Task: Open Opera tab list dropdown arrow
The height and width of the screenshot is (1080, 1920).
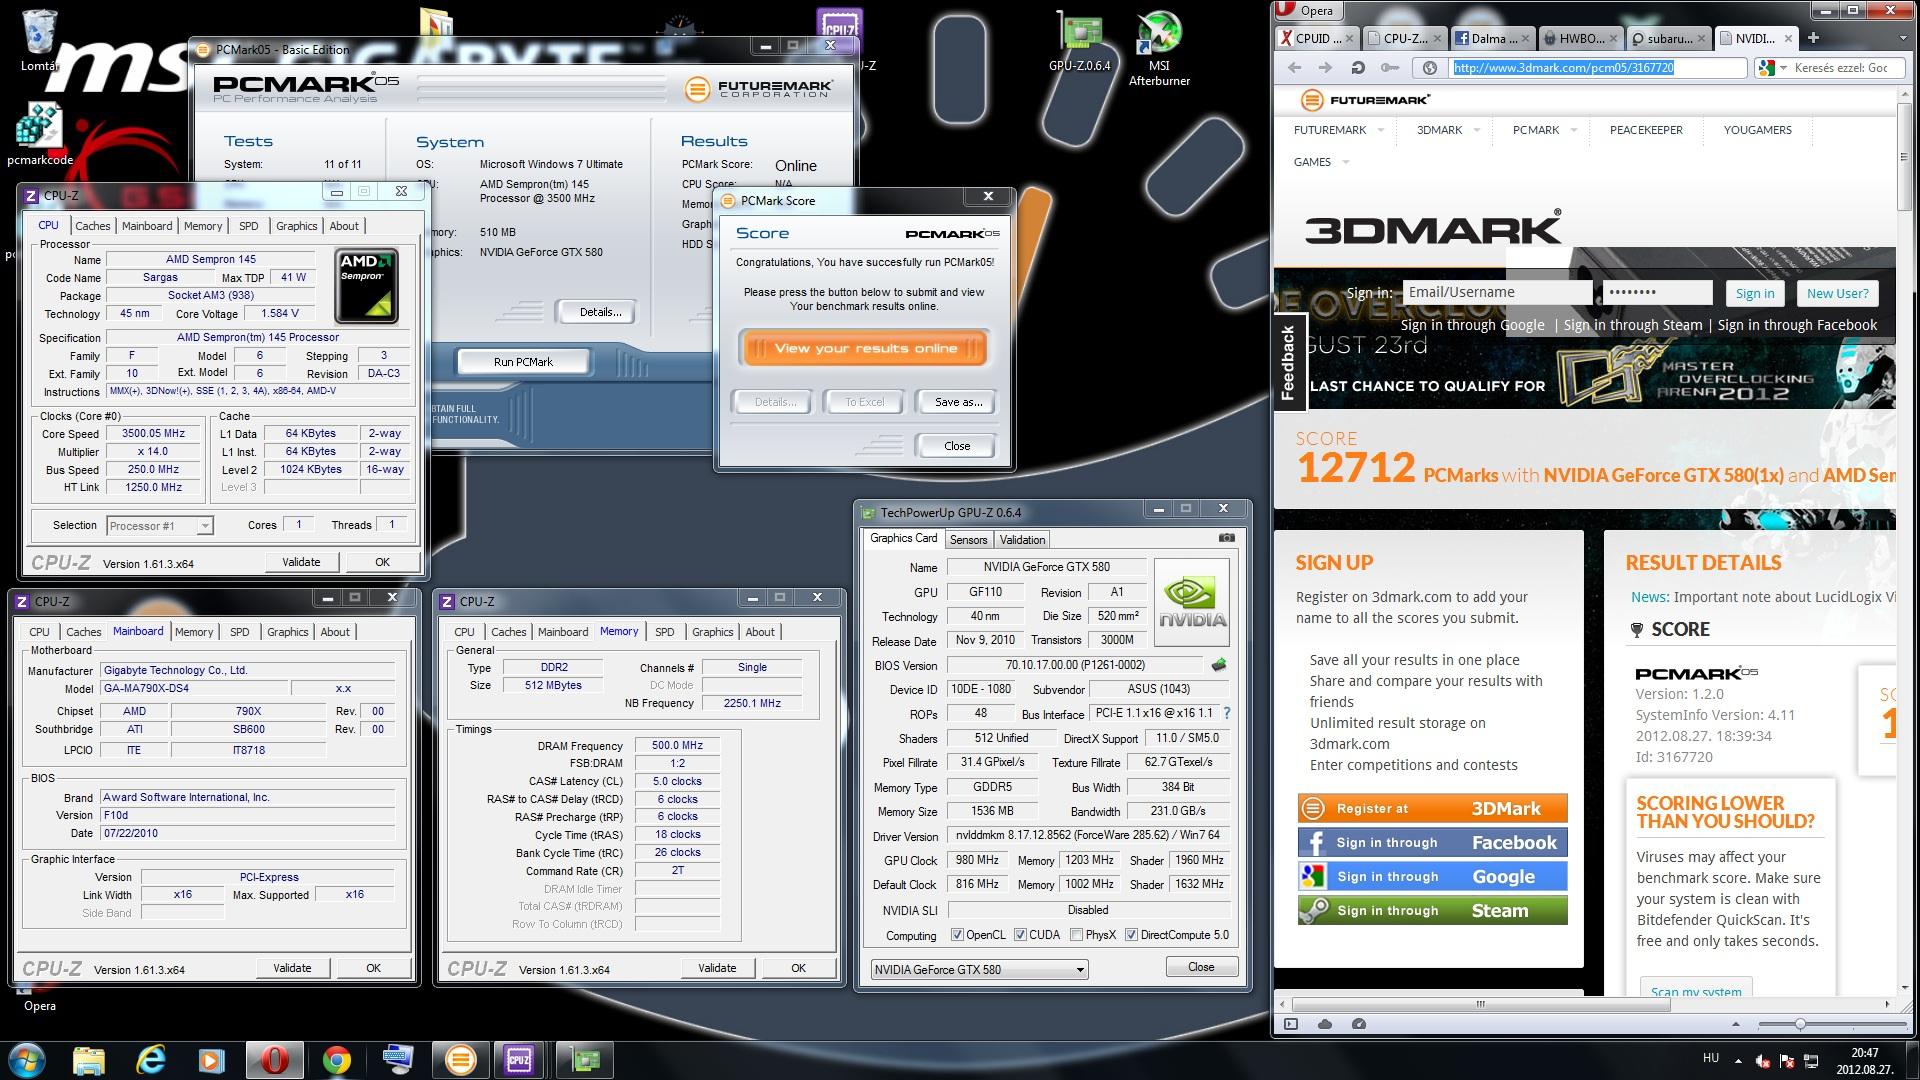Action: [x=1902, y=38]
